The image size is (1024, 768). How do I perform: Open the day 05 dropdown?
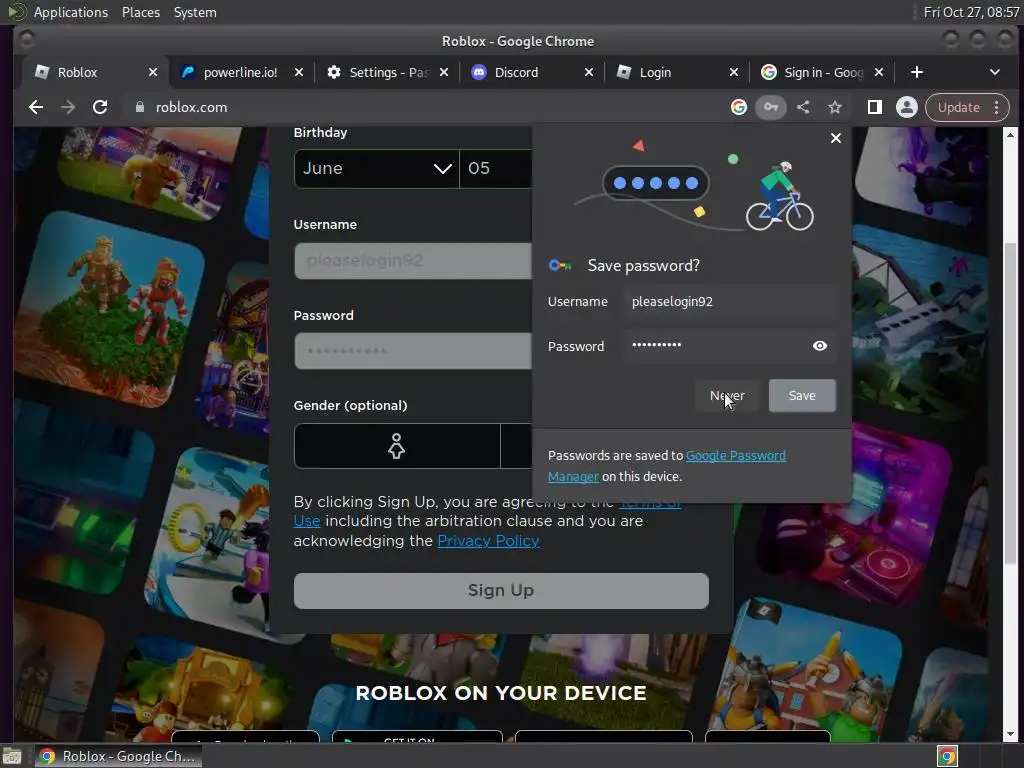pyautogui.click(x=496, y=168)
